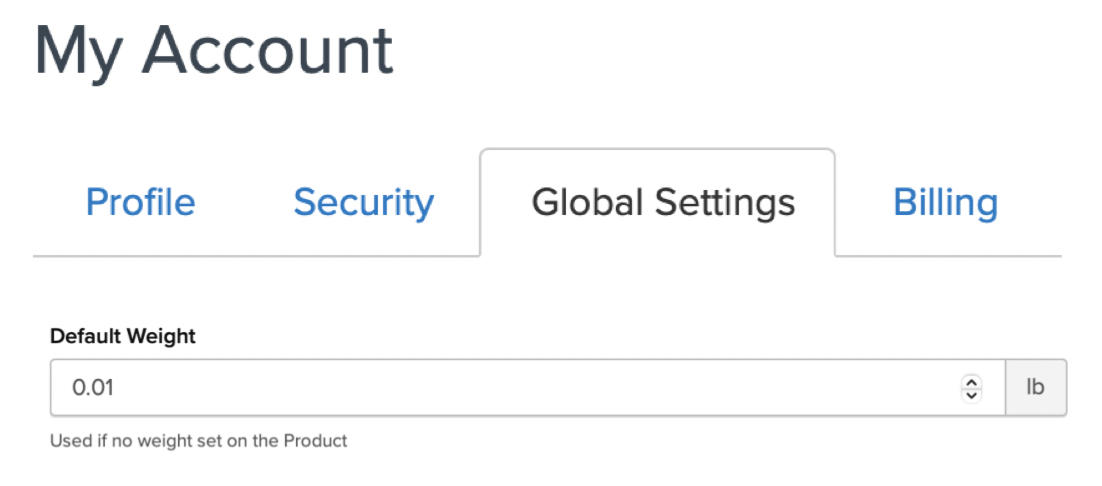Click the word "Account" in the heading
Viewport: 1102px width, 486px height.
pos(269,50)
